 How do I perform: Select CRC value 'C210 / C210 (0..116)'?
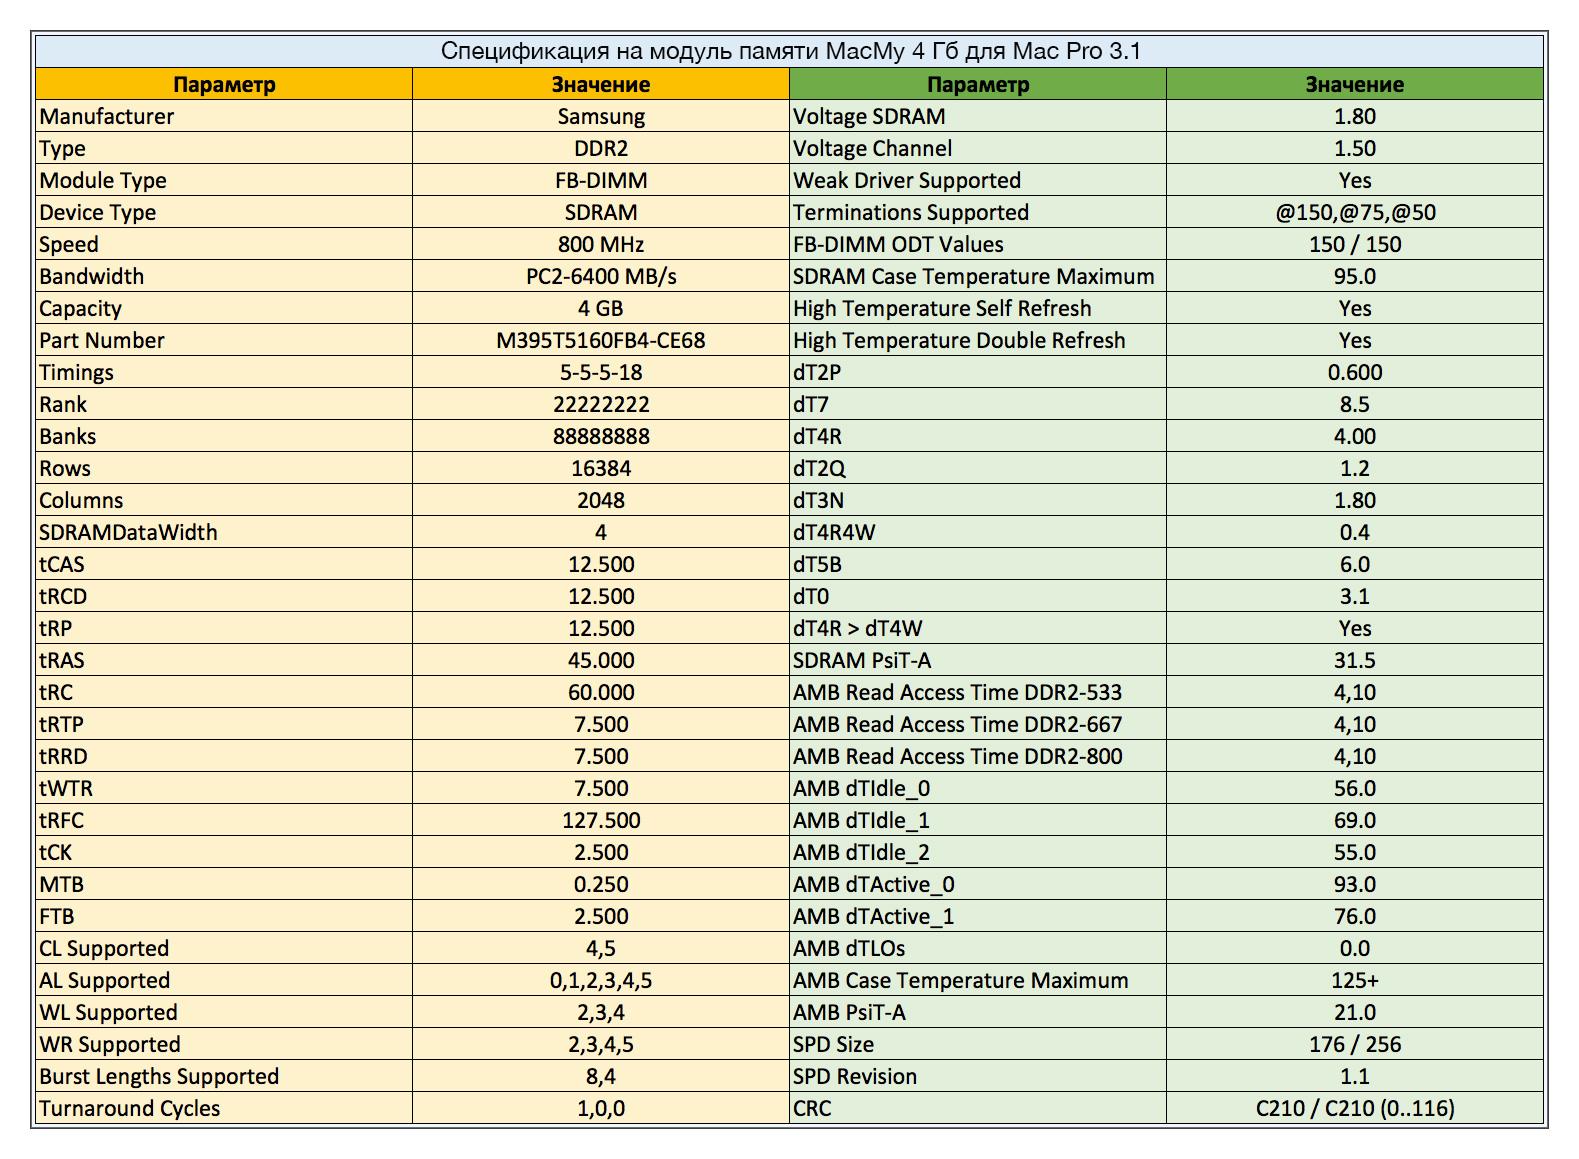click(x=1355, y=1108)
